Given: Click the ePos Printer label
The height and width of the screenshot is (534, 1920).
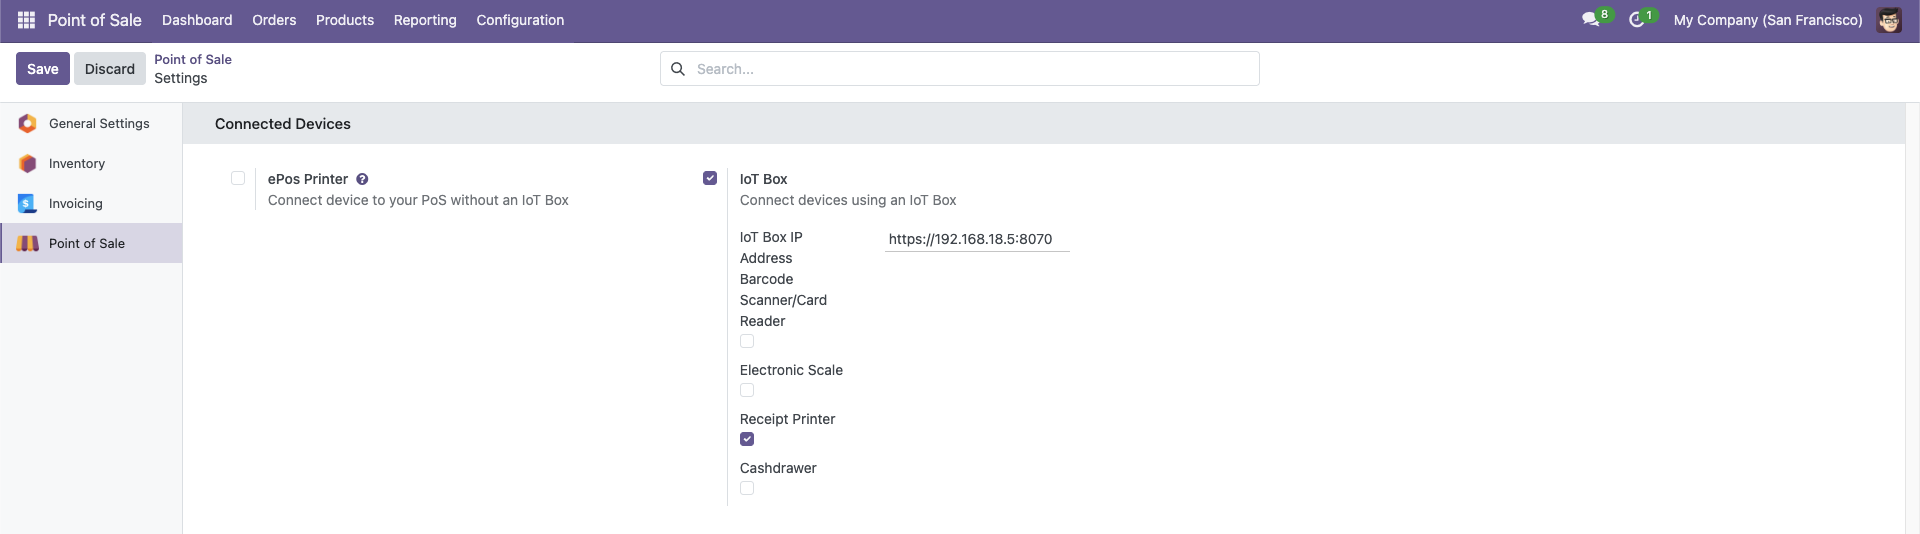Looking at the screenshot, I should [x=308, y=179].
